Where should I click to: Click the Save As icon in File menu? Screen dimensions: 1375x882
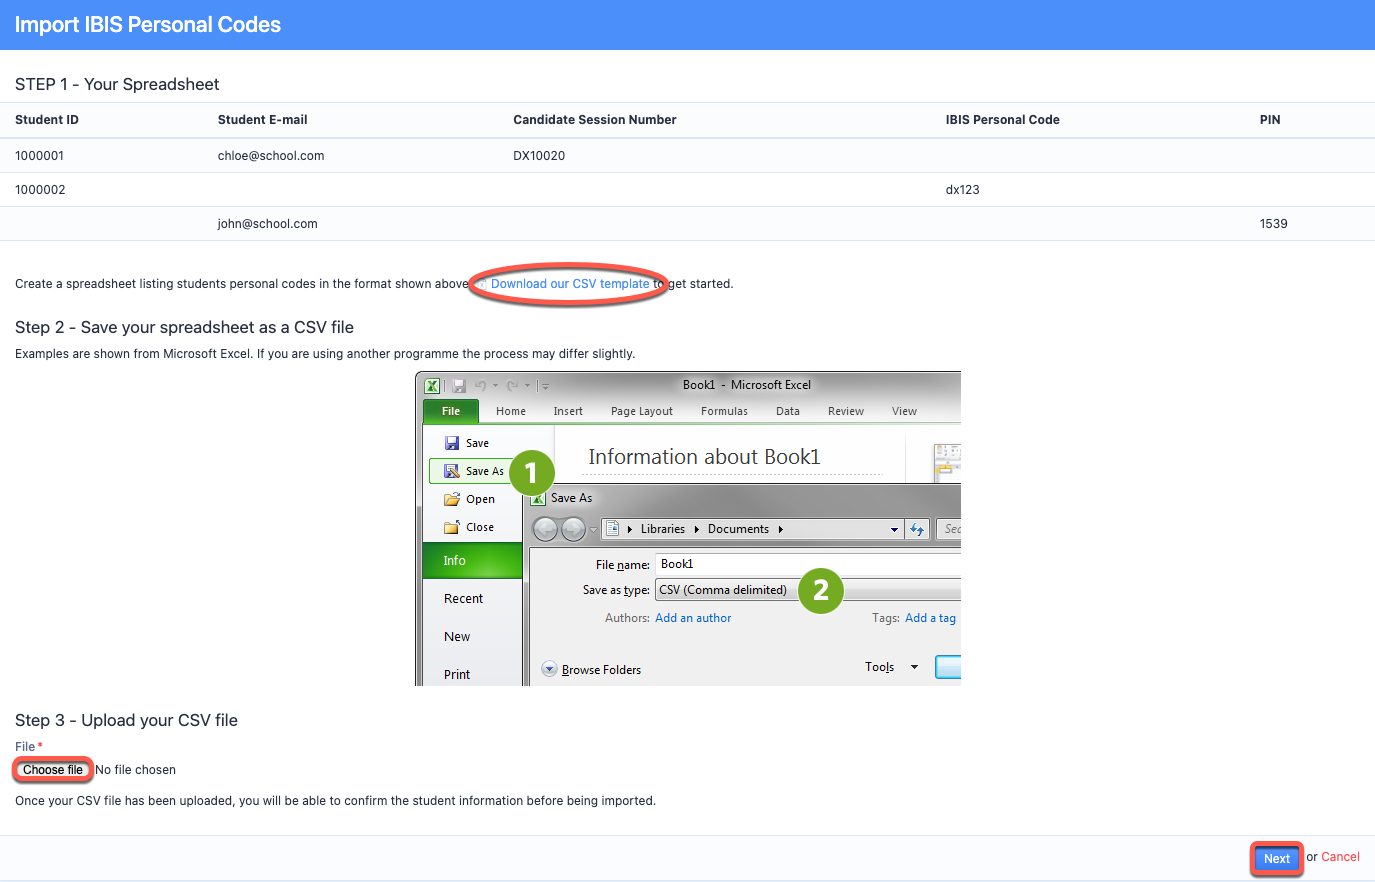tap(452, 471)
